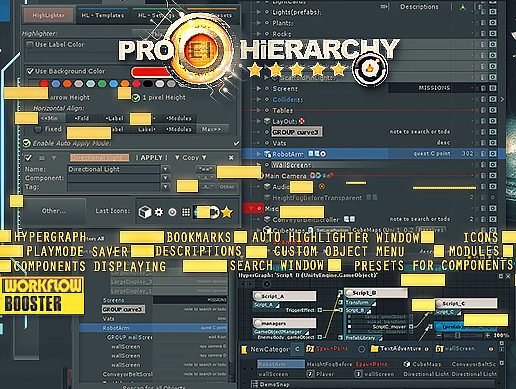This screenshot has width=516, height=389.
Task: Toggle visibility eye of Rocks row
Action: click(x=493, y=34)
